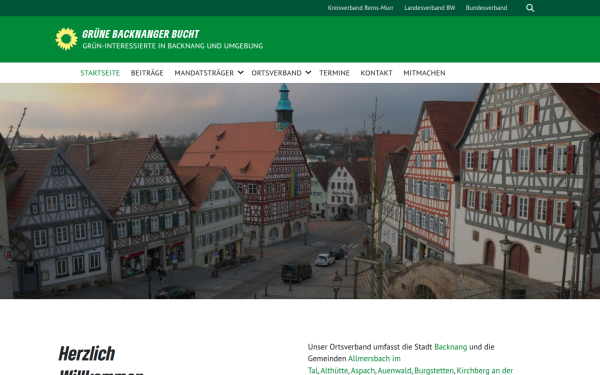The width and height of the screenshot is (600, 375).
Task: Expand the Ortsverband submenu chevron
Action: 308,72
